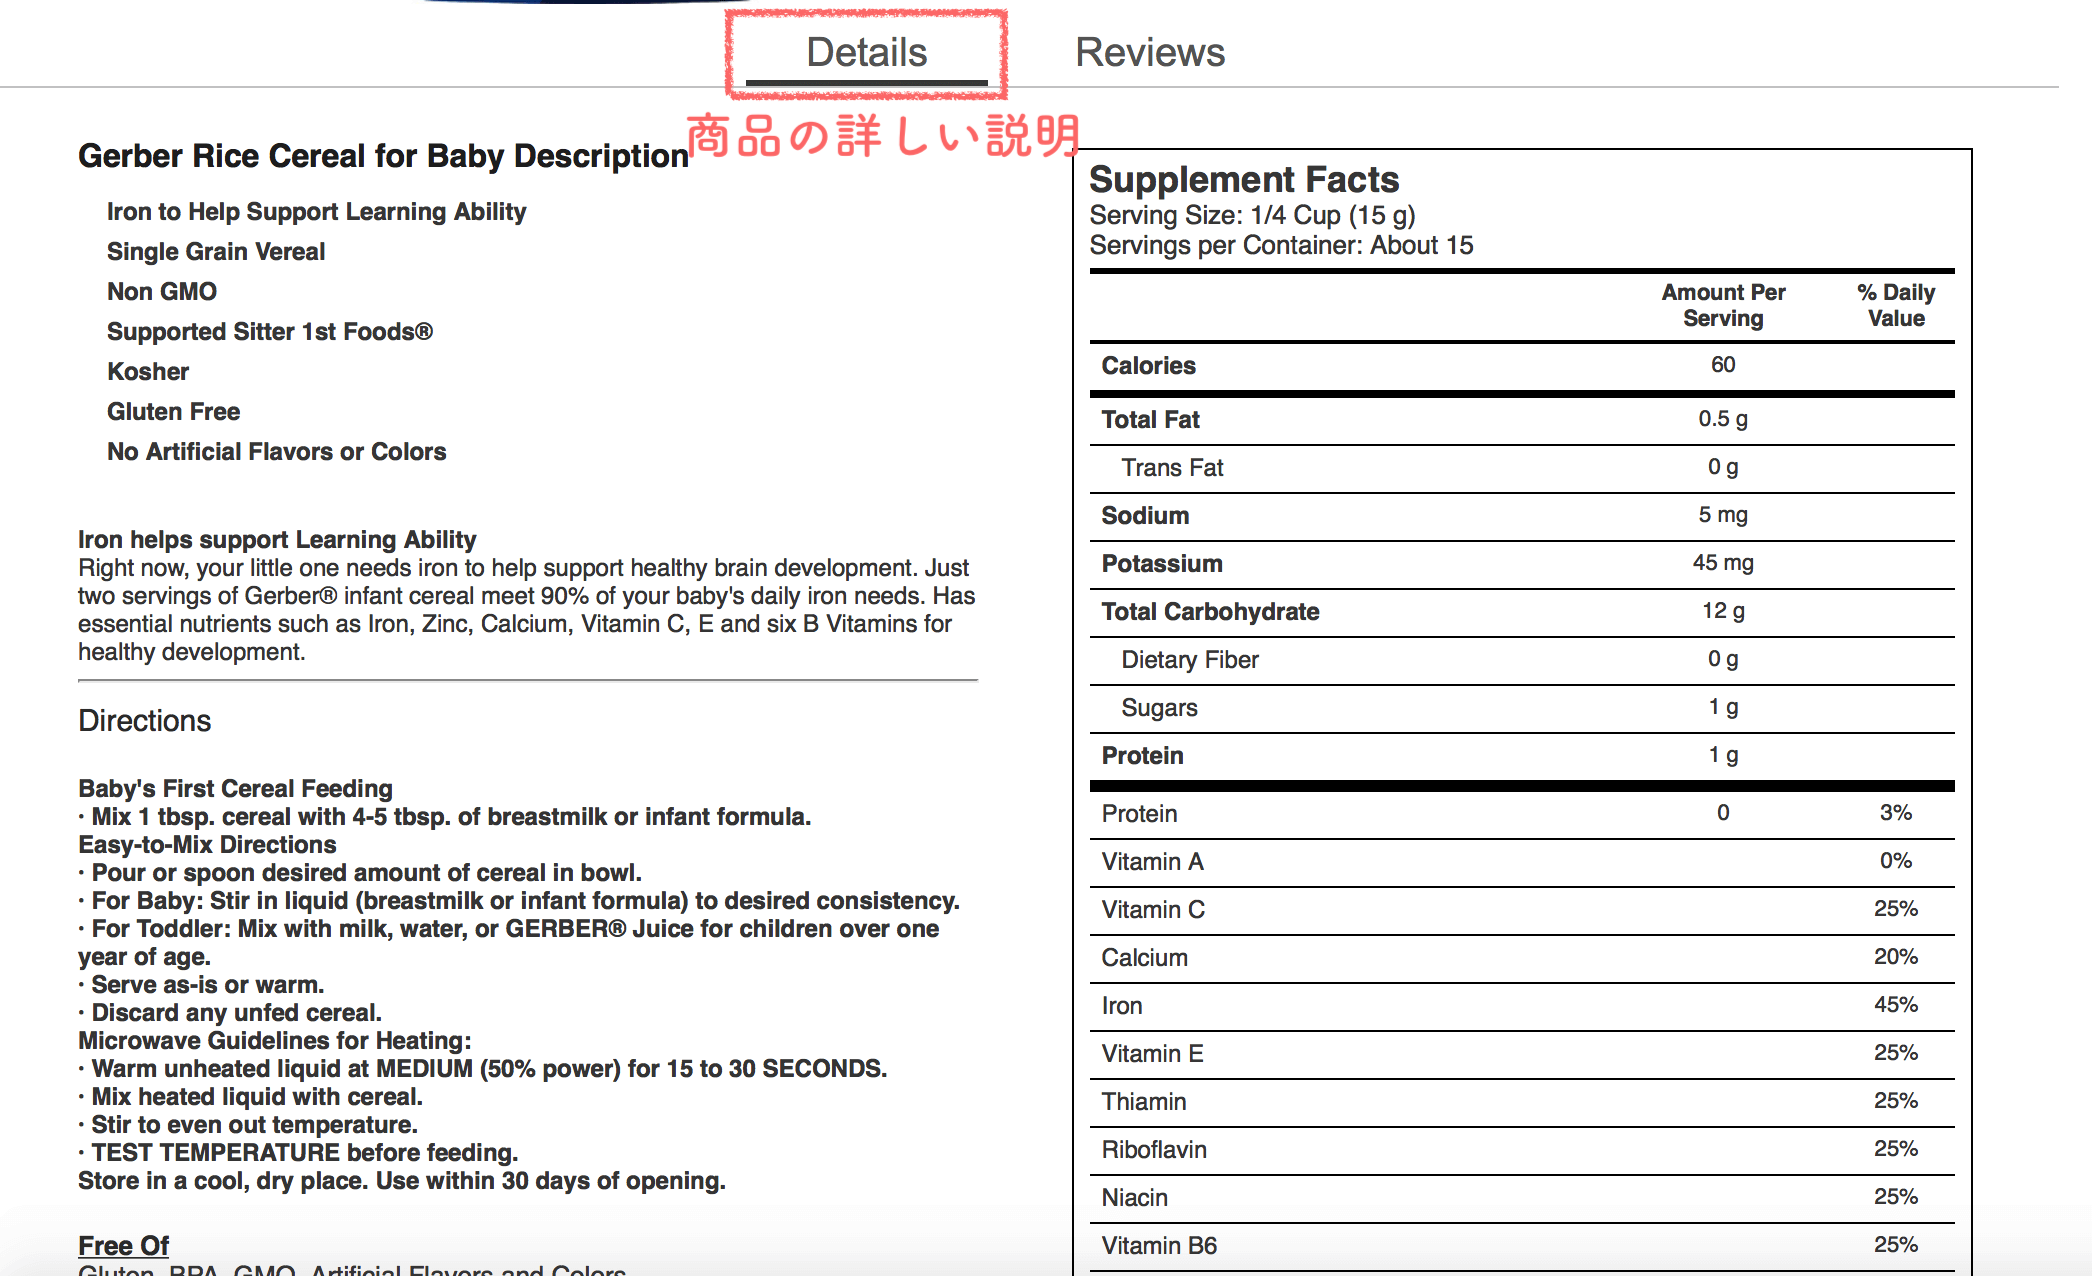Image resolution: width=2092 pixels, height=1276 pixels.
Task: Click the 'Kosher' feature text
Action: 148,372
